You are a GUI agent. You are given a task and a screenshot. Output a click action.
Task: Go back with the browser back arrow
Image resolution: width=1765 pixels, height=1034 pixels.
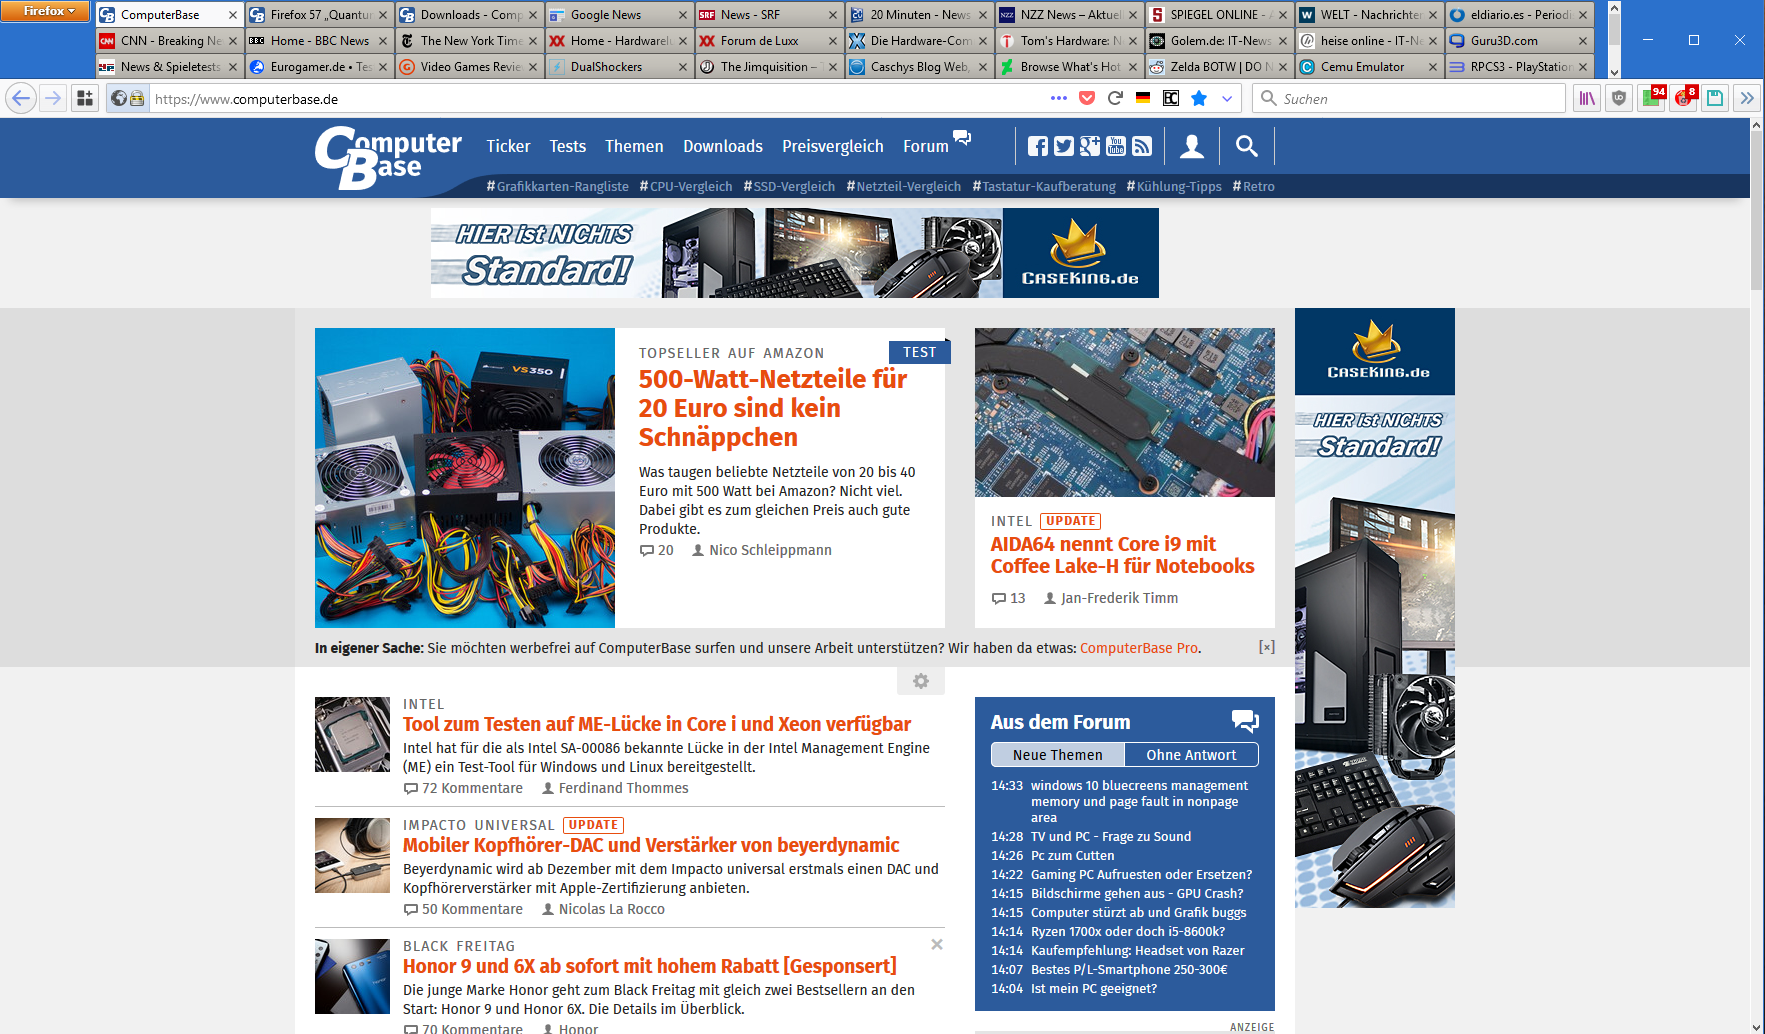[x=21, y=98]
